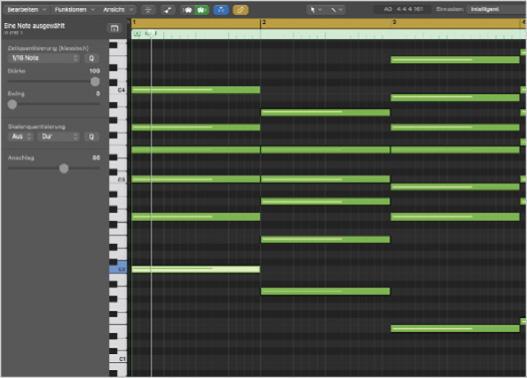The image size is (527, 378).
Task: Click the square icon beside 'Eine Note ausgewählt'
Action: (x=114, y=28)
